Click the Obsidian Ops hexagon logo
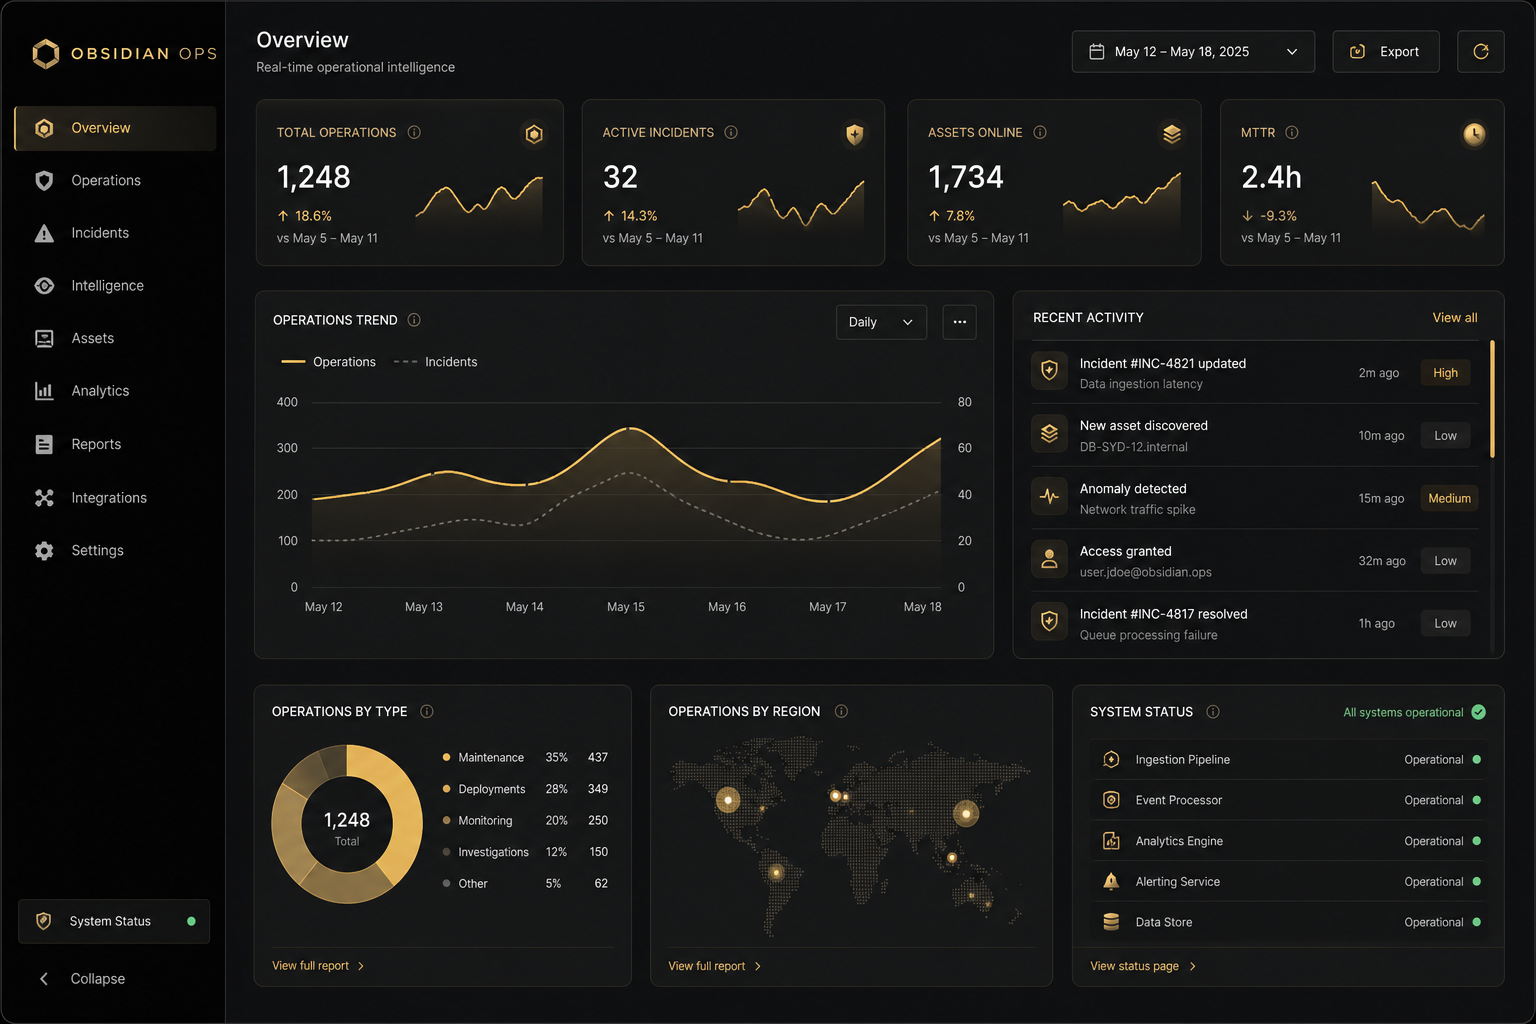The height and width of the screenshot is (1024, 1536). coord(45,53)
